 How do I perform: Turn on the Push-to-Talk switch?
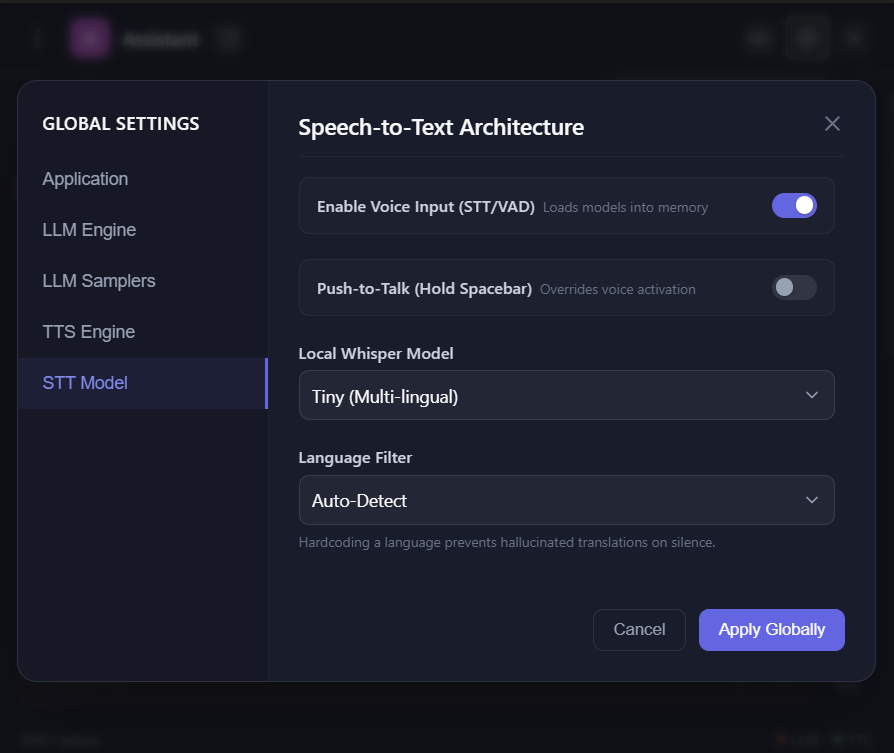(794, 288)
